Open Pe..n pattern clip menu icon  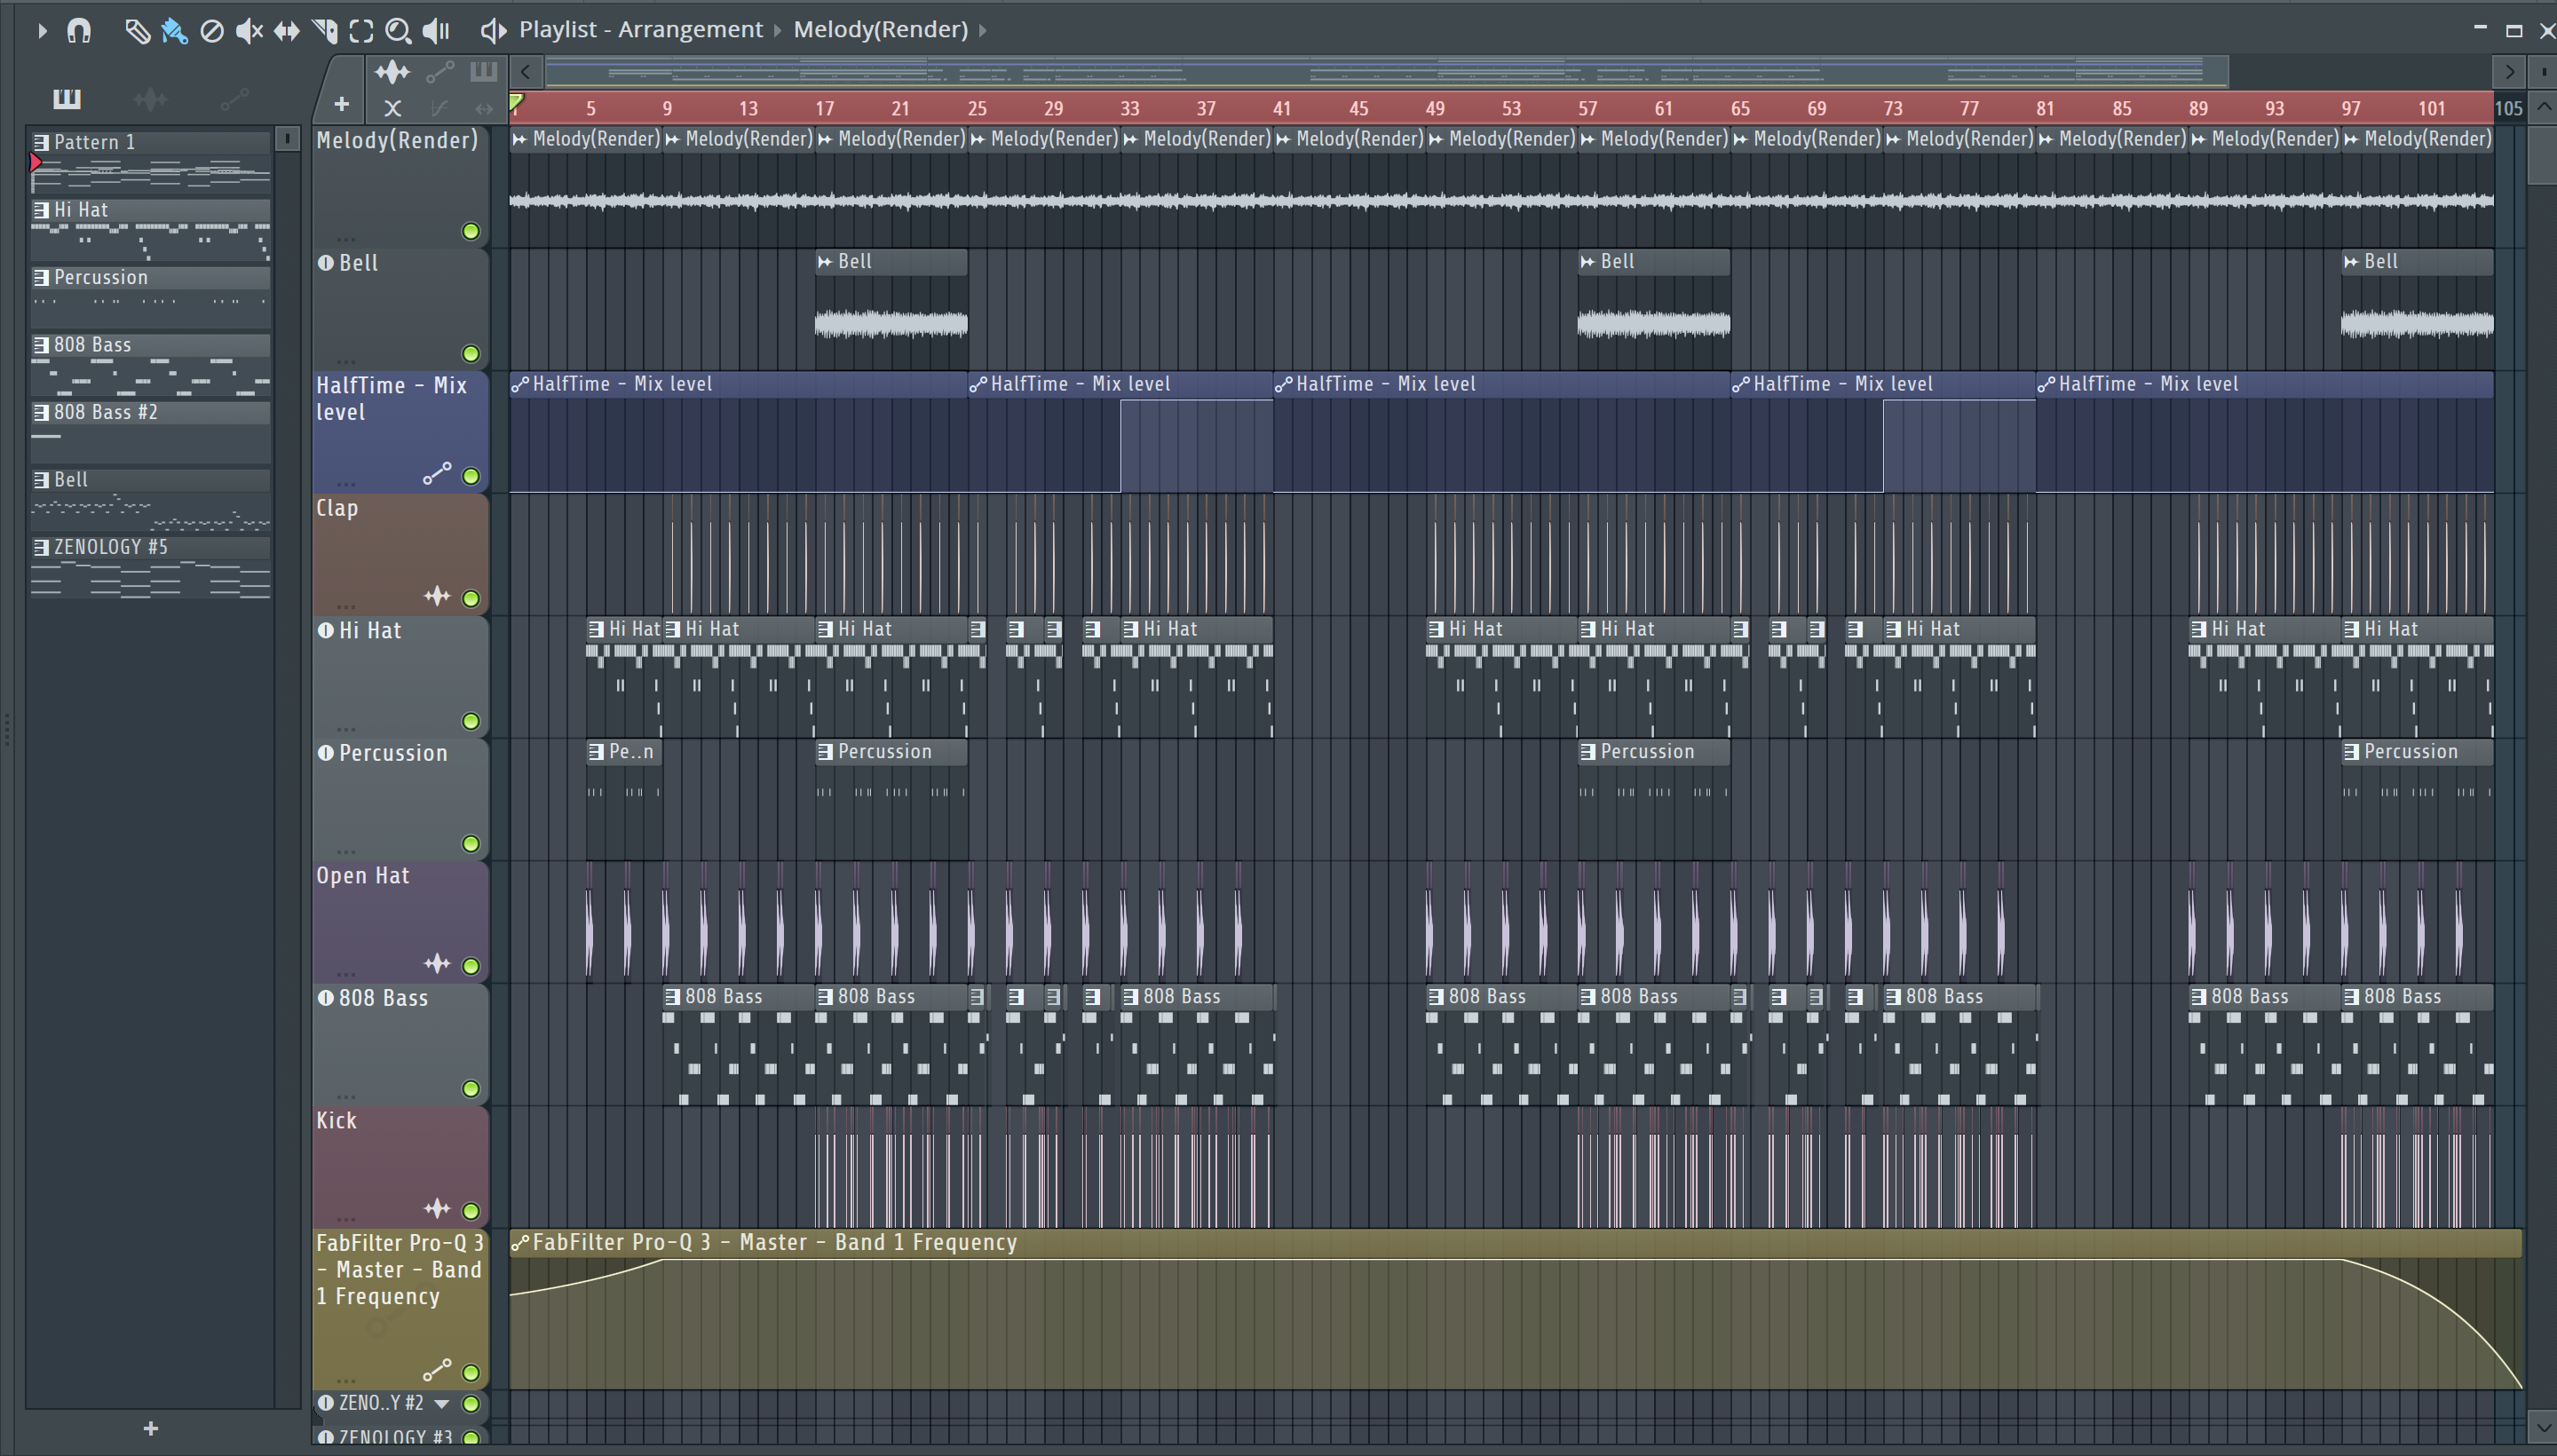pos(596,752)
